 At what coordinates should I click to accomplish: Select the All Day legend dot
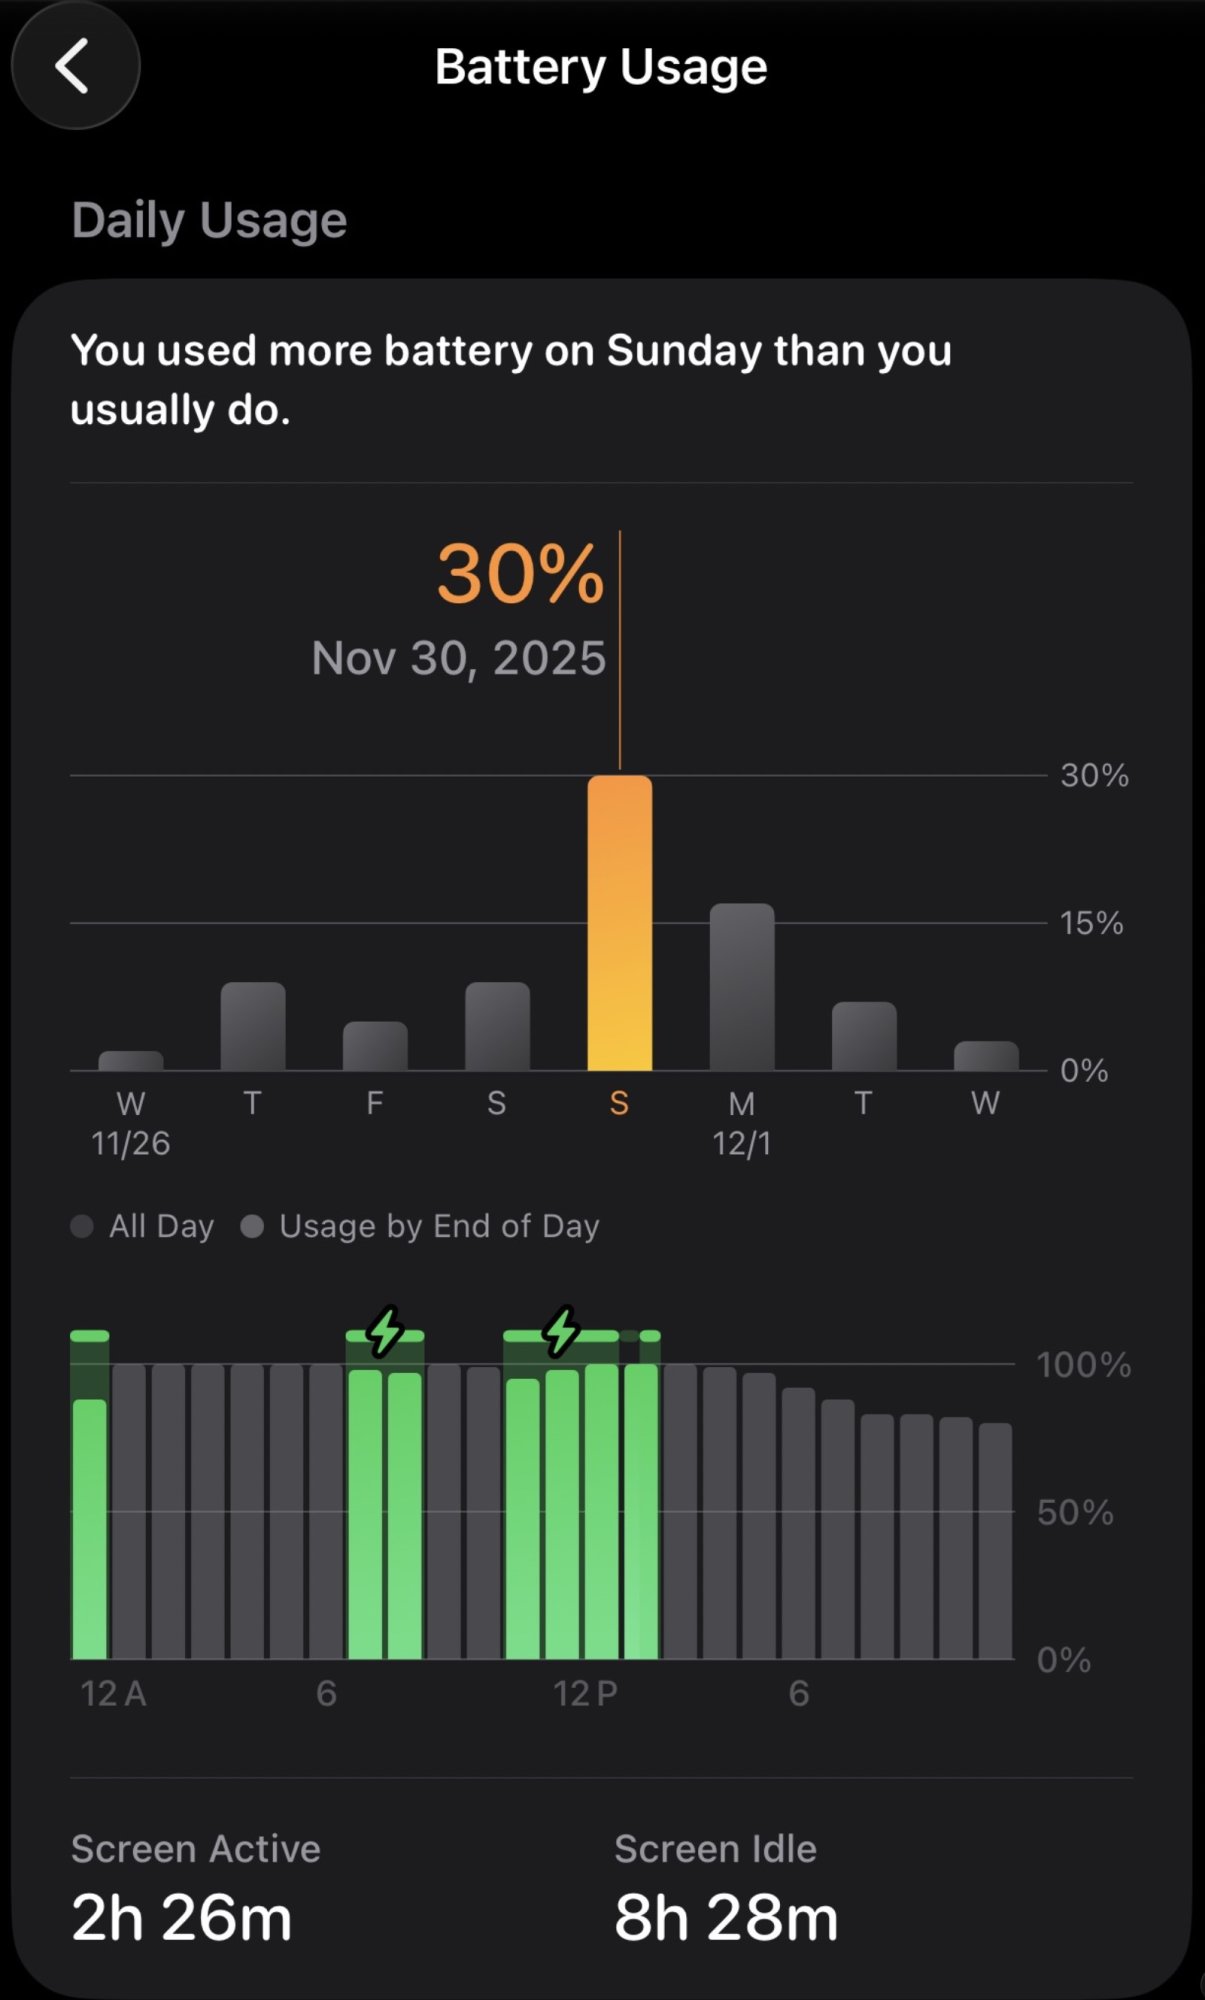coord(83,1226)
